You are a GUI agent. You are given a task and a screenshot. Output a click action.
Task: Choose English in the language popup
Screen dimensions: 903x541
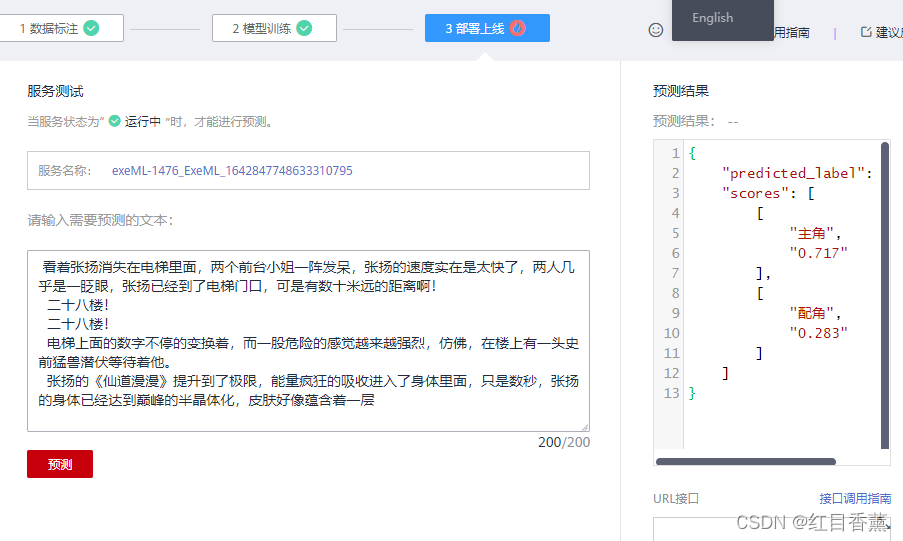712,18
